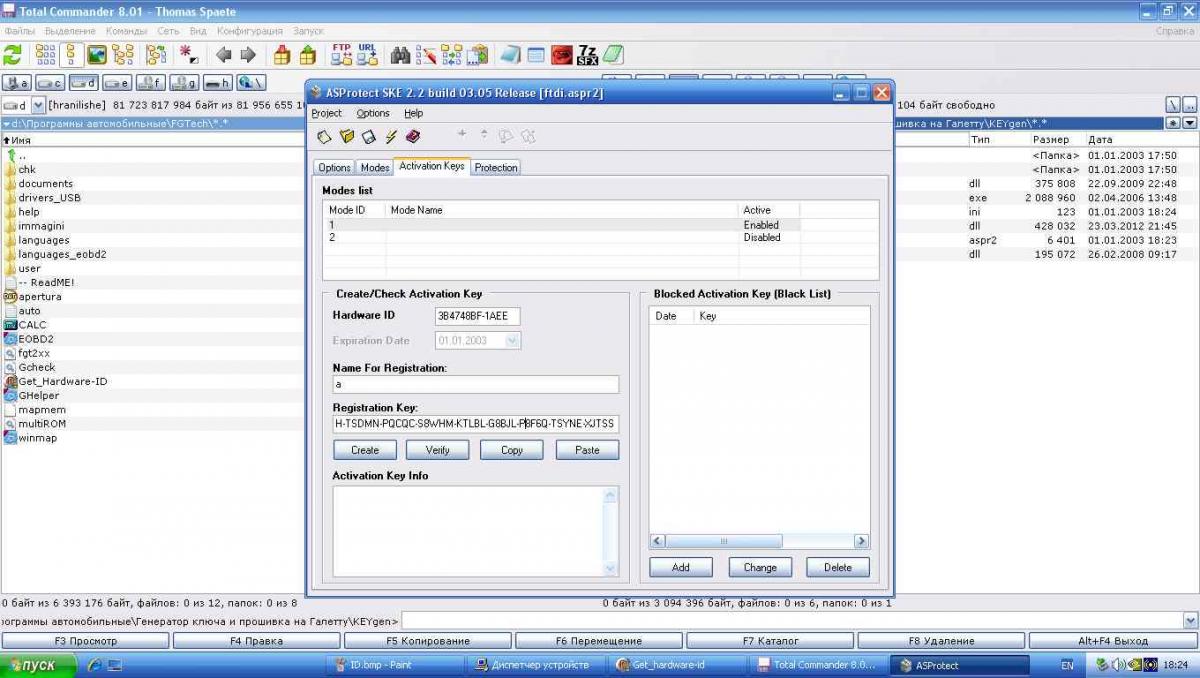Select the Activation Keys tab
The image size is (1200, 678).
[432, 166]
